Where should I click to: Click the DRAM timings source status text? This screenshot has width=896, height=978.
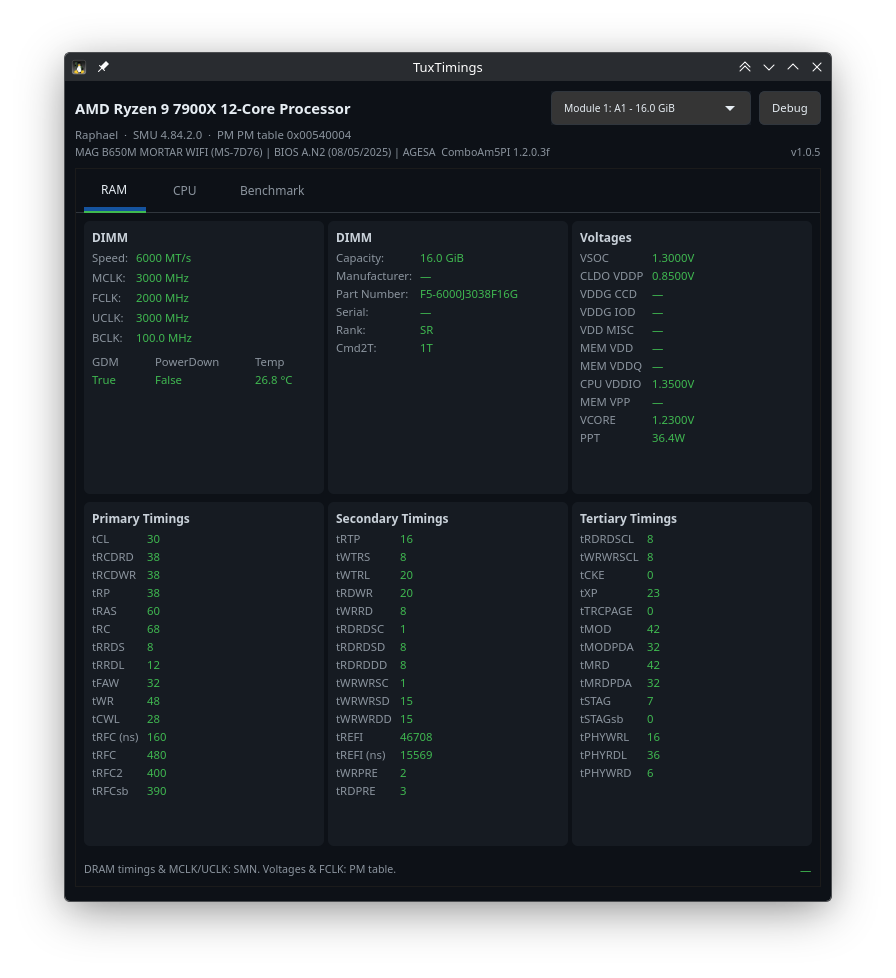(240, 869)
